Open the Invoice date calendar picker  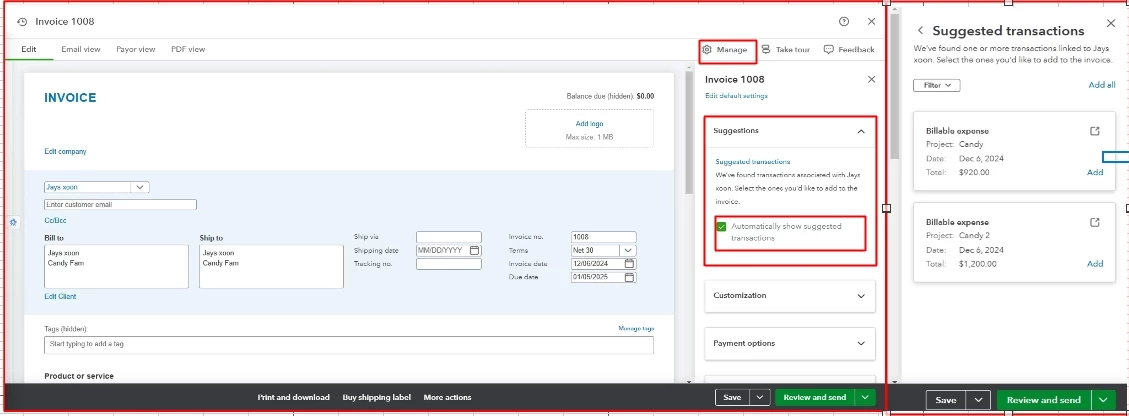pyautogui.click(x=629, y=263)
